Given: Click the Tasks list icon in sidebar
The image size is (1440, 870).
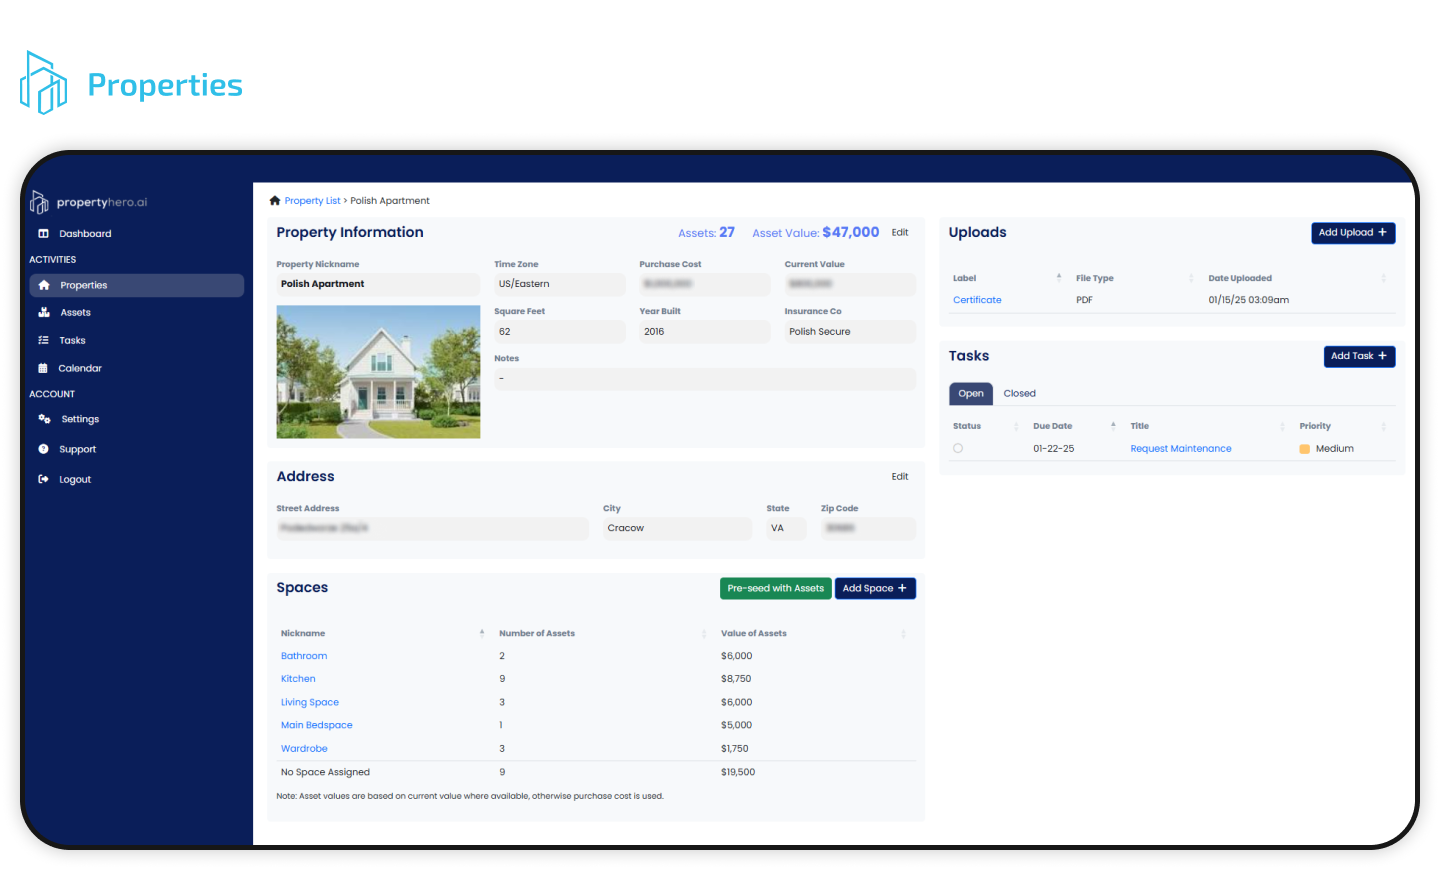Looking at the screenshot, I should (43, 341).
